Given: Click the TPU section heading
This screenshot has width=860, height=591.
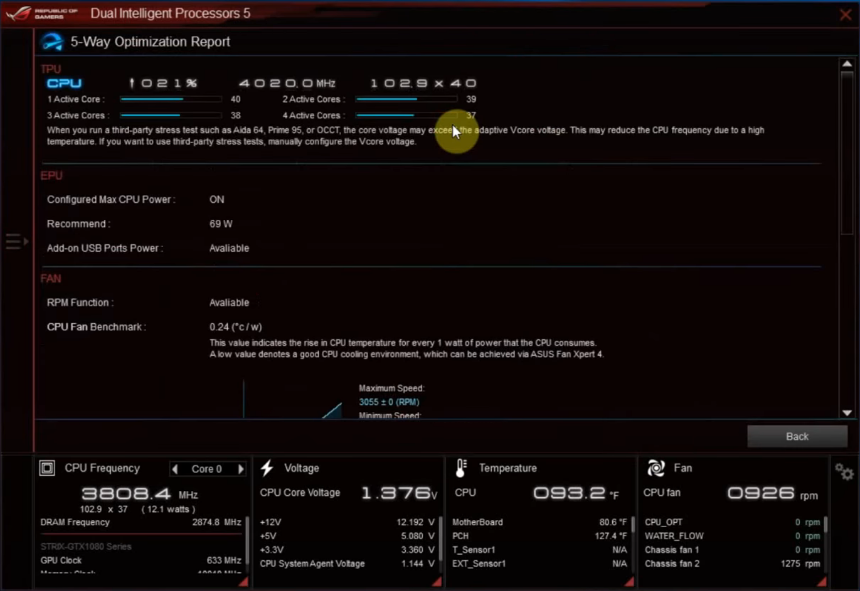Looking at the screenshot, I should (50, 69).
